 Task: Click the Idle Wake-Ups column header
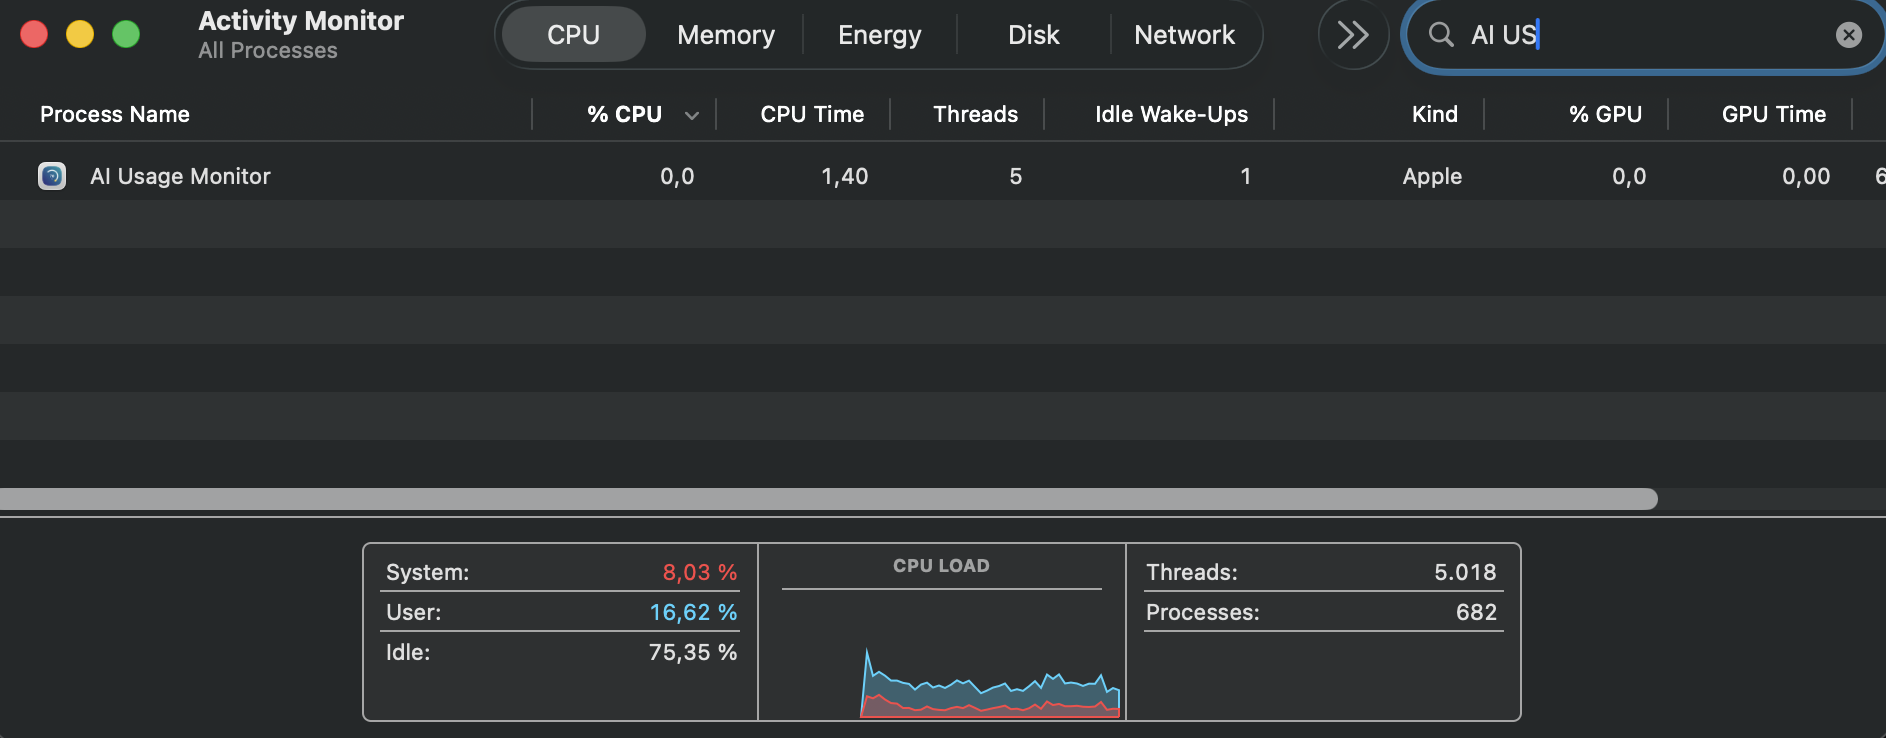point(1169,114)
